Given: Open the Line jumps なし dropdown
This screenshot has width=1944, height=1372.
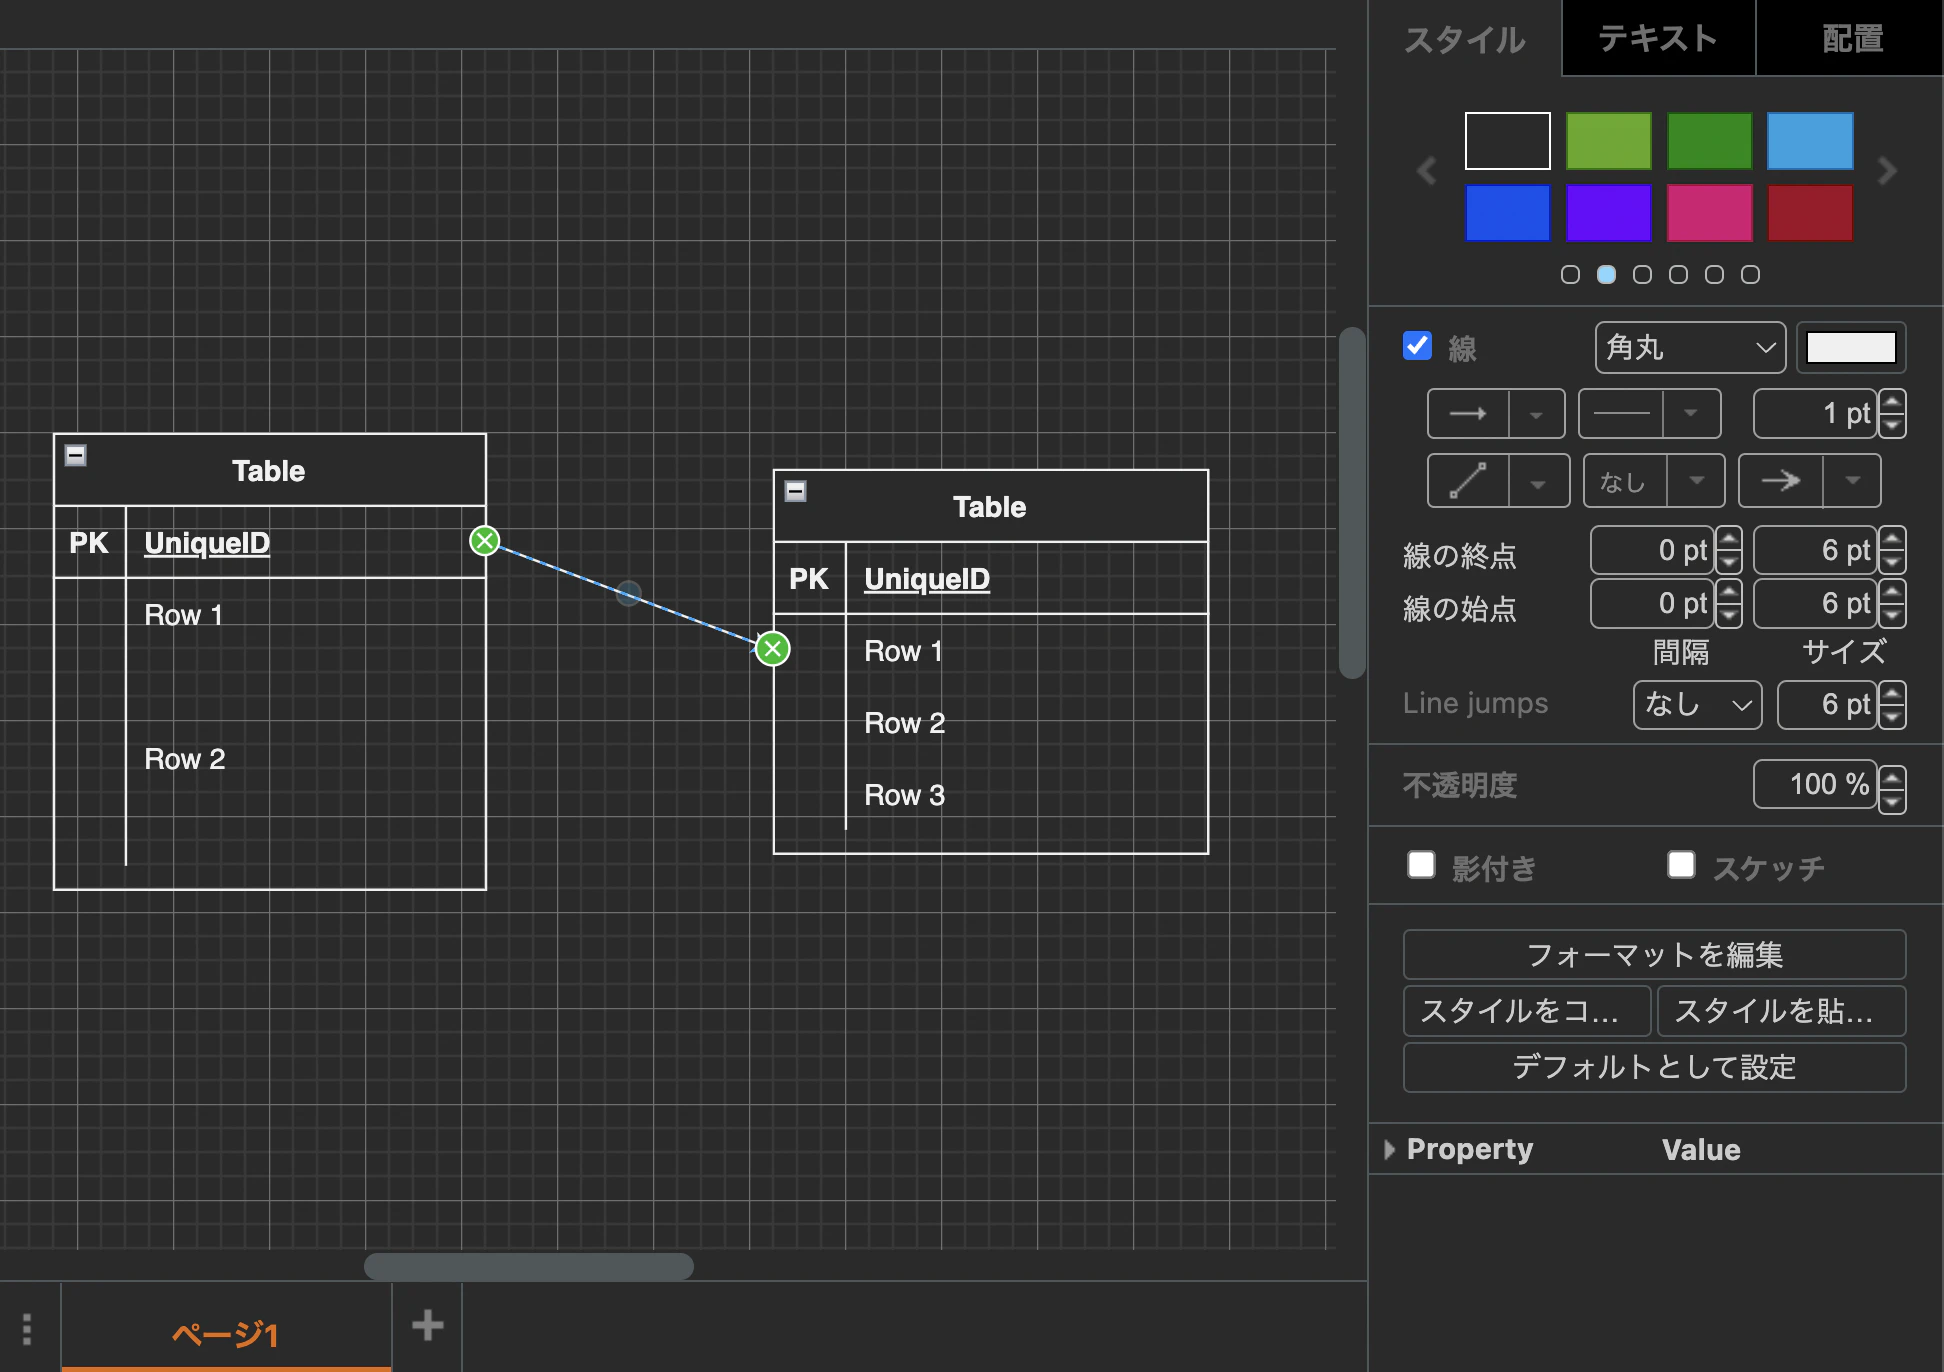Looking at the screenshot, I should 1697,705.
